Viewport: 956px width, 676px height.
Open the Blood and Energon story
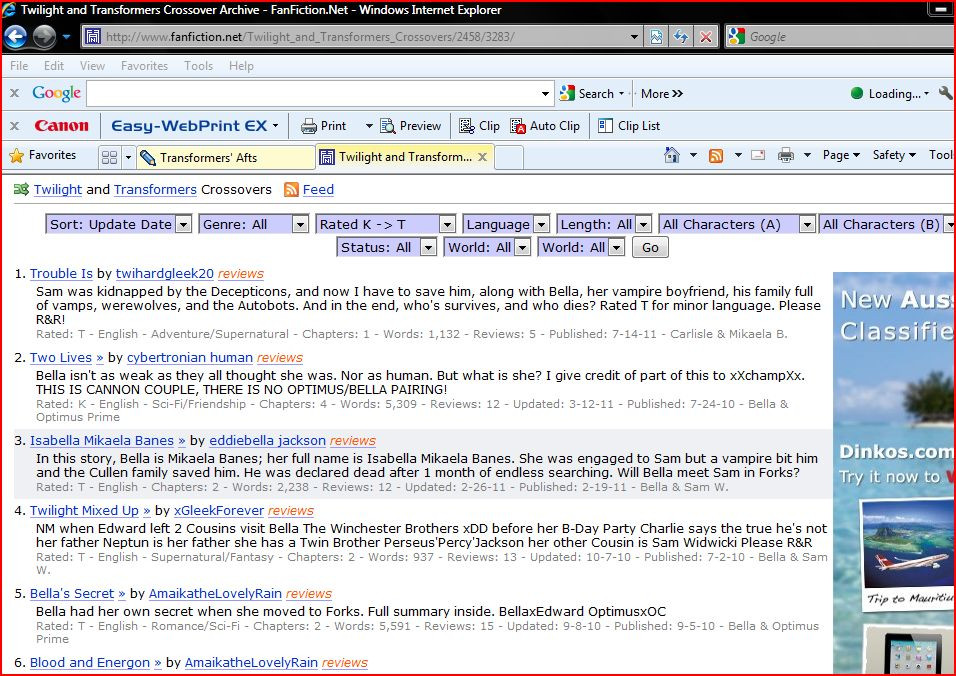coord(90,663)
